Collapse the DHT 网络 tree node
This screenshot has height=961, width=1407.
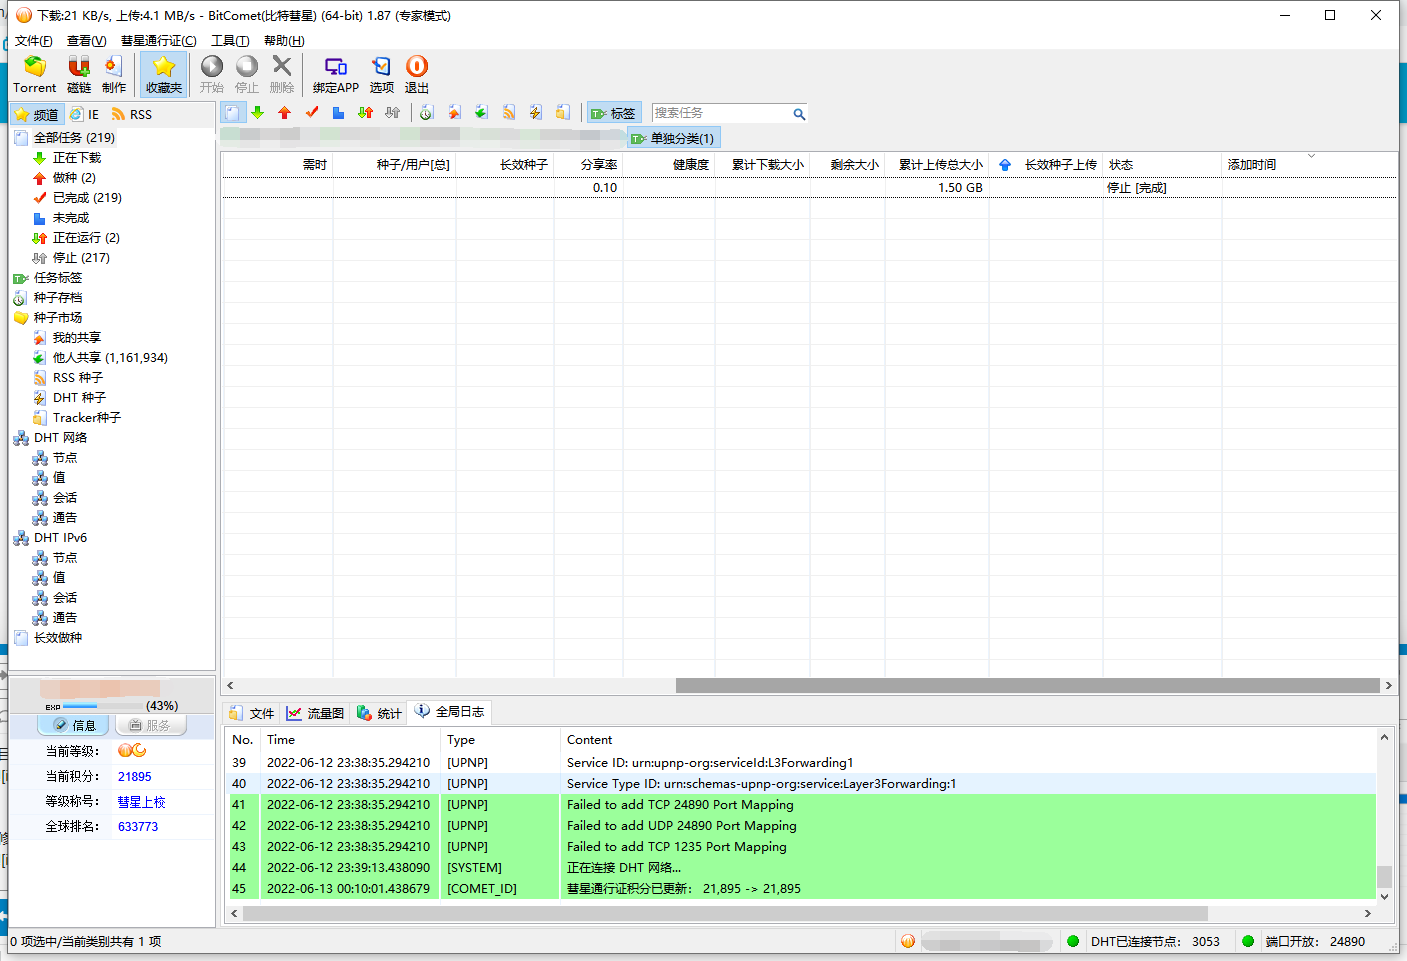[x=60, y=438]
